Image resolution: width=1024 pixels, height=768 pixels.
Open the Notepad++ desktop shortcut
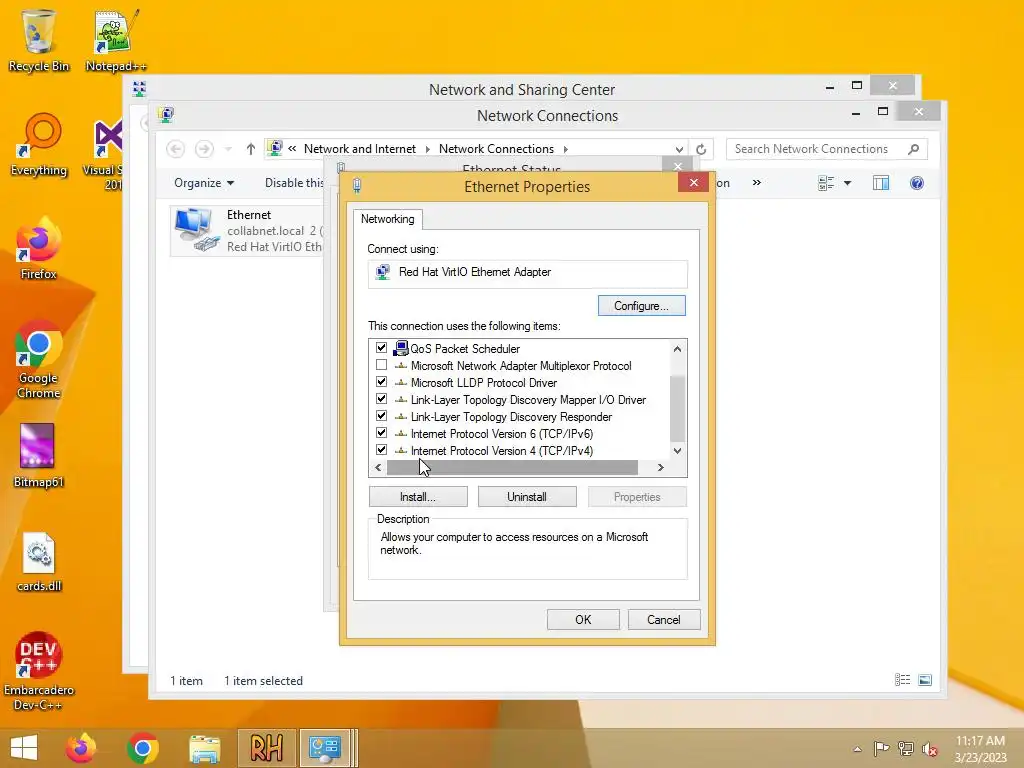116,40
